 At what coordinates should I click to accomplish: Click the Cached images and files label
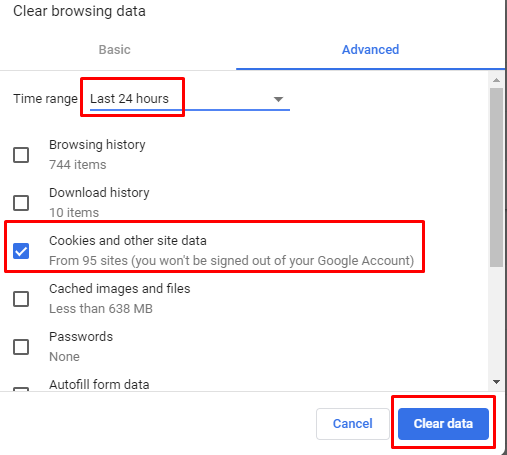point(120,289)
